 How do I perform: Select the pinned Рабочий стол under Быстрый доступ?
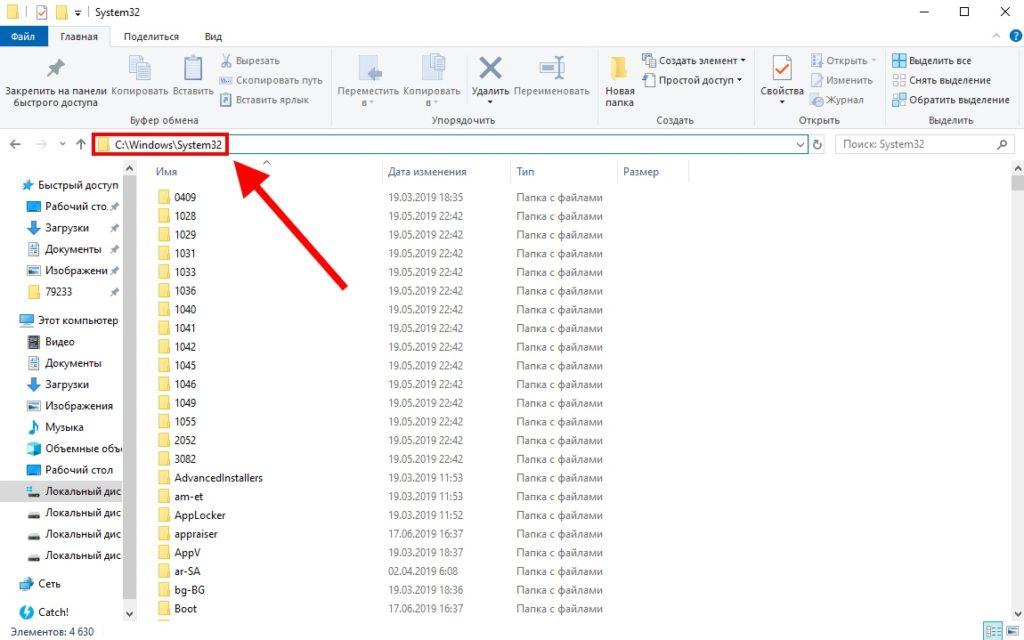73,206
